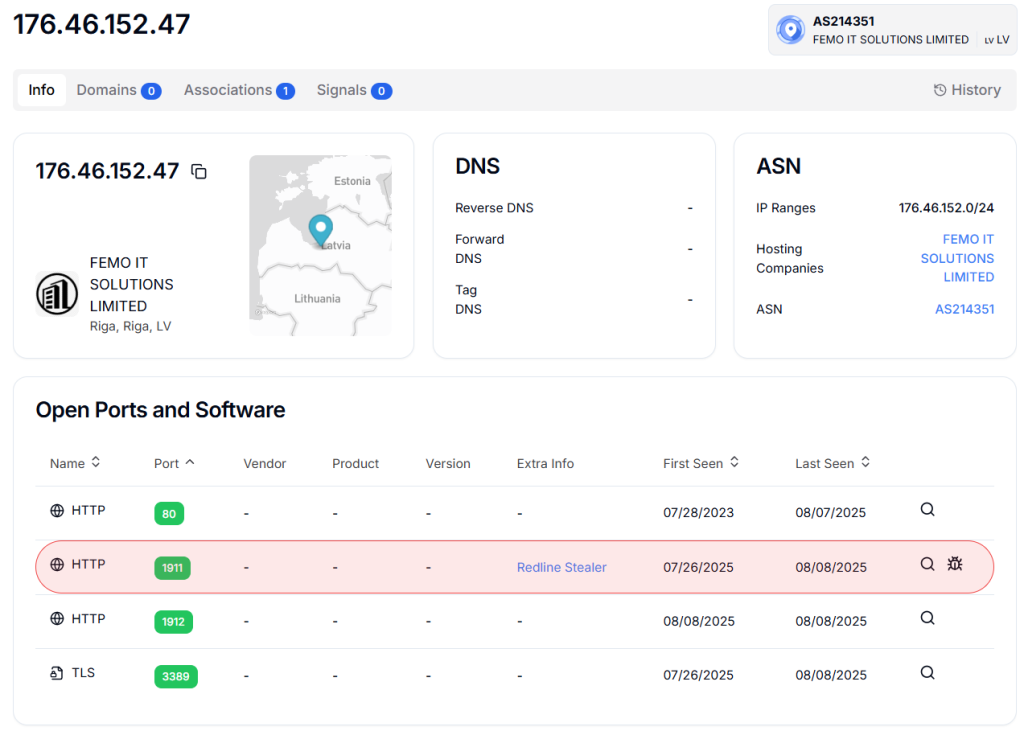Sort the table by the Name column
Screen dimensions: 1024x731
coord(96,462)
